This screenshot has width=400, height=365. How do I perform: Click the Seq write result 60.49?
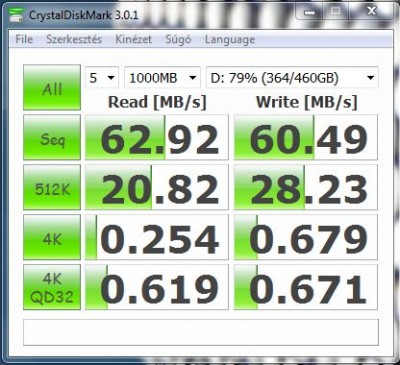306,137
